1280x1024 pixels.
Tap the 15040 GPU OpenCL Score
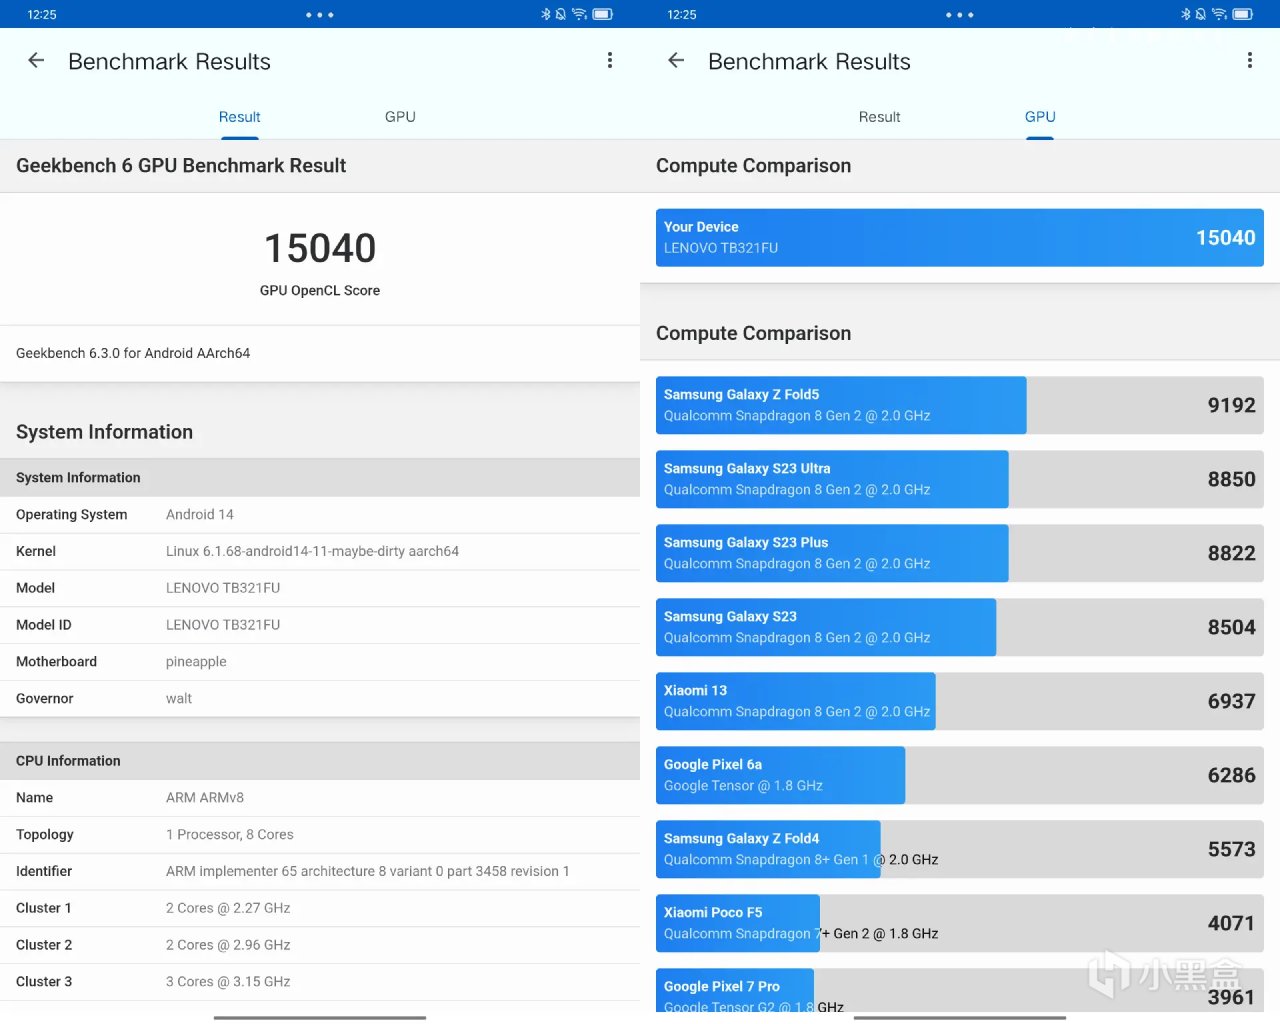pyautogui.click(x=320, y=249)
